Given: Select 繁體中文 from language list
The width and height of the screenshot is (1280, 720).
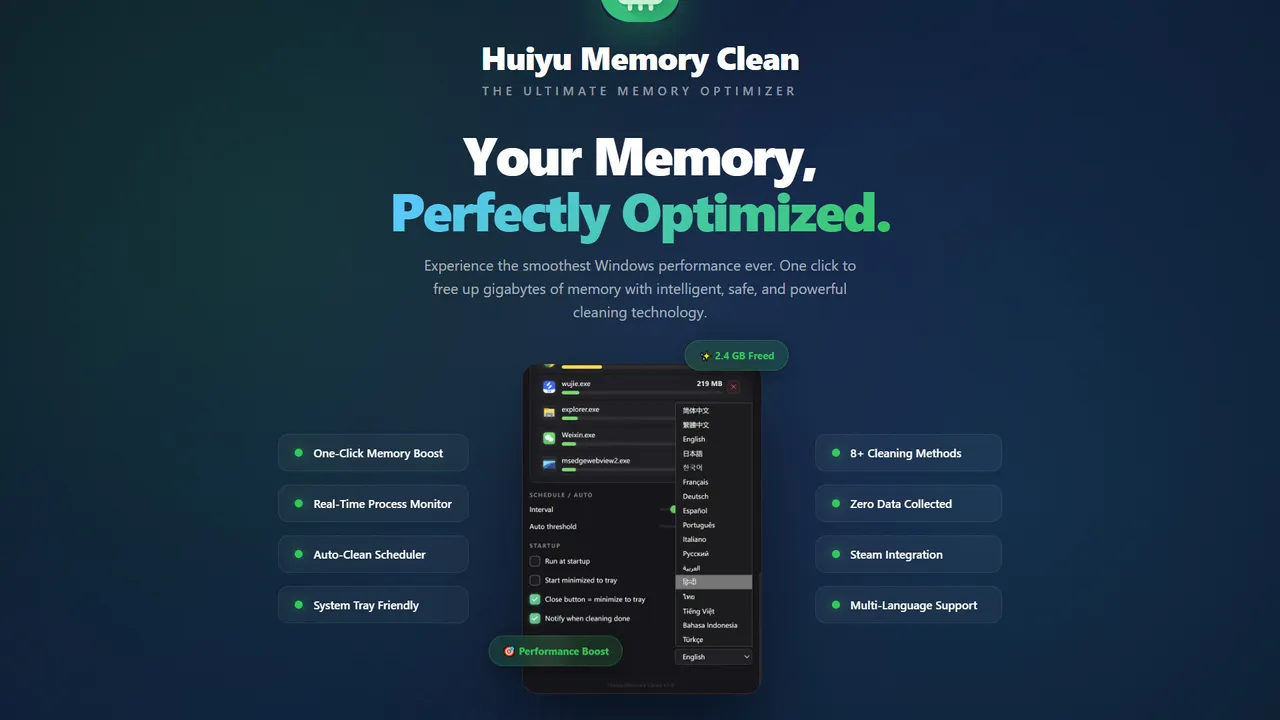Looking at the screenshot, I should [x=714, y=425].
